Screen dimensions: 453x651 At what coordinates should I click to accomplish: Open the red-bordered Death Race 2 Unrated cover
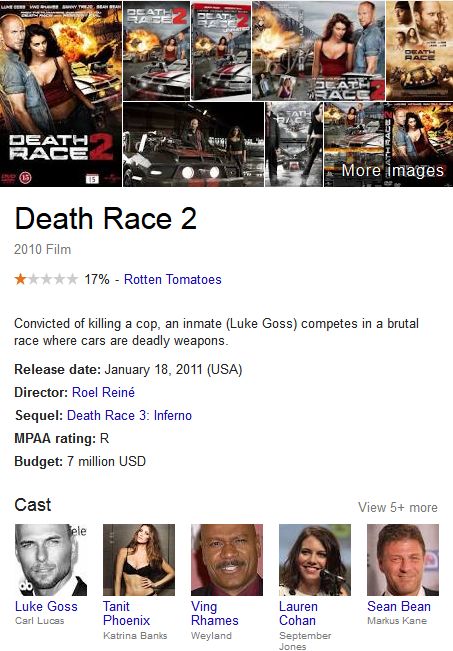click(221, 51)
